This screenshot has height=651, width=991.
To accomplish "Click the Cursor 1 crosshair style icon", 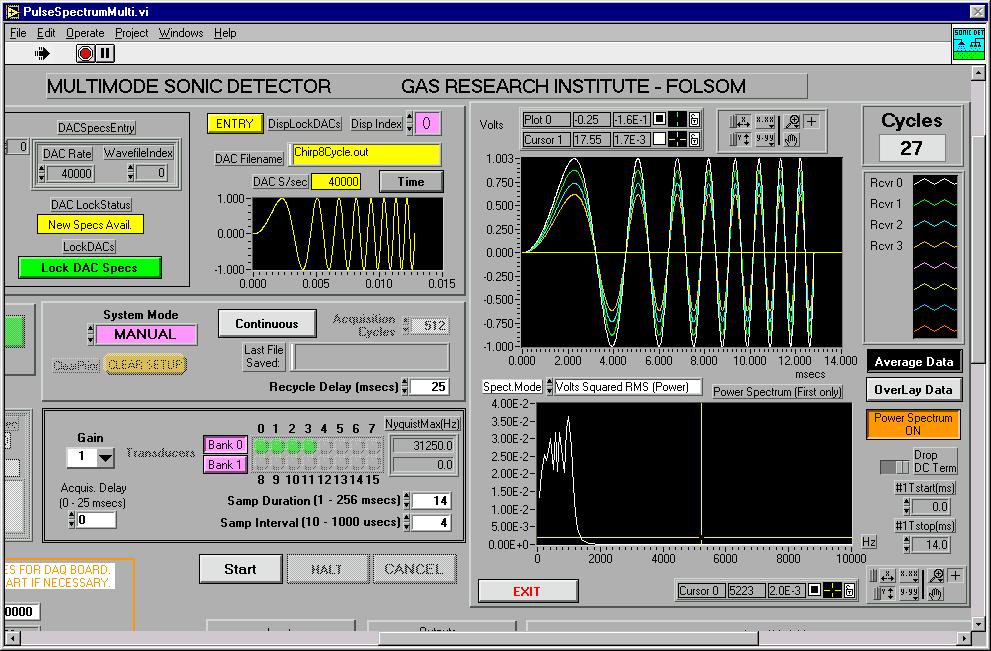I will tap(677, 139).
